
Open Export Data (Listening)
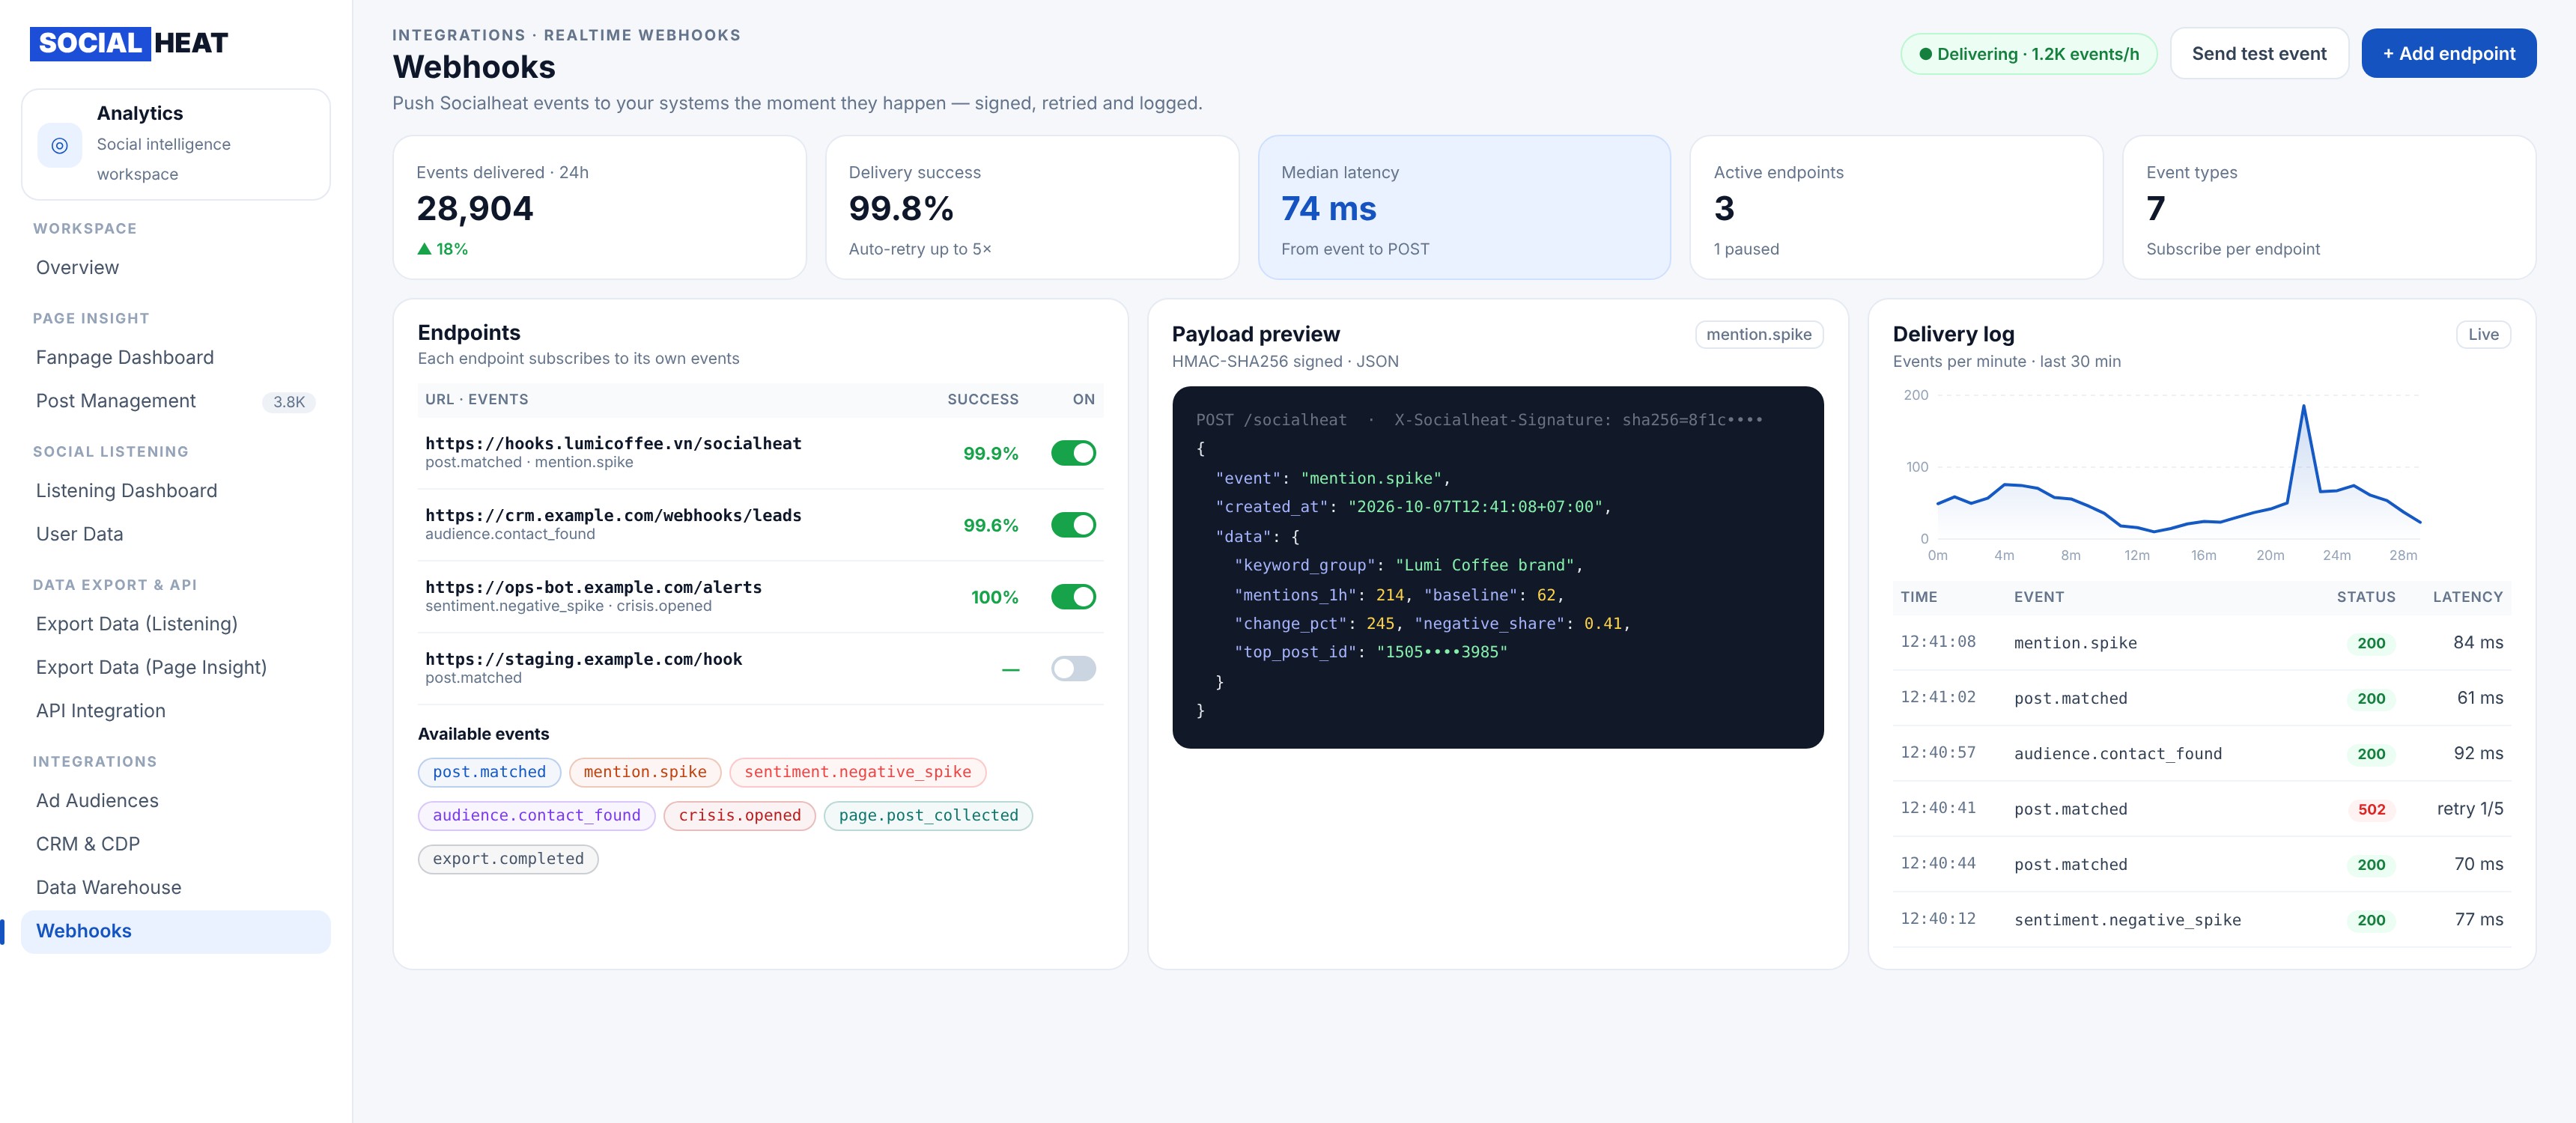point(176,624)
